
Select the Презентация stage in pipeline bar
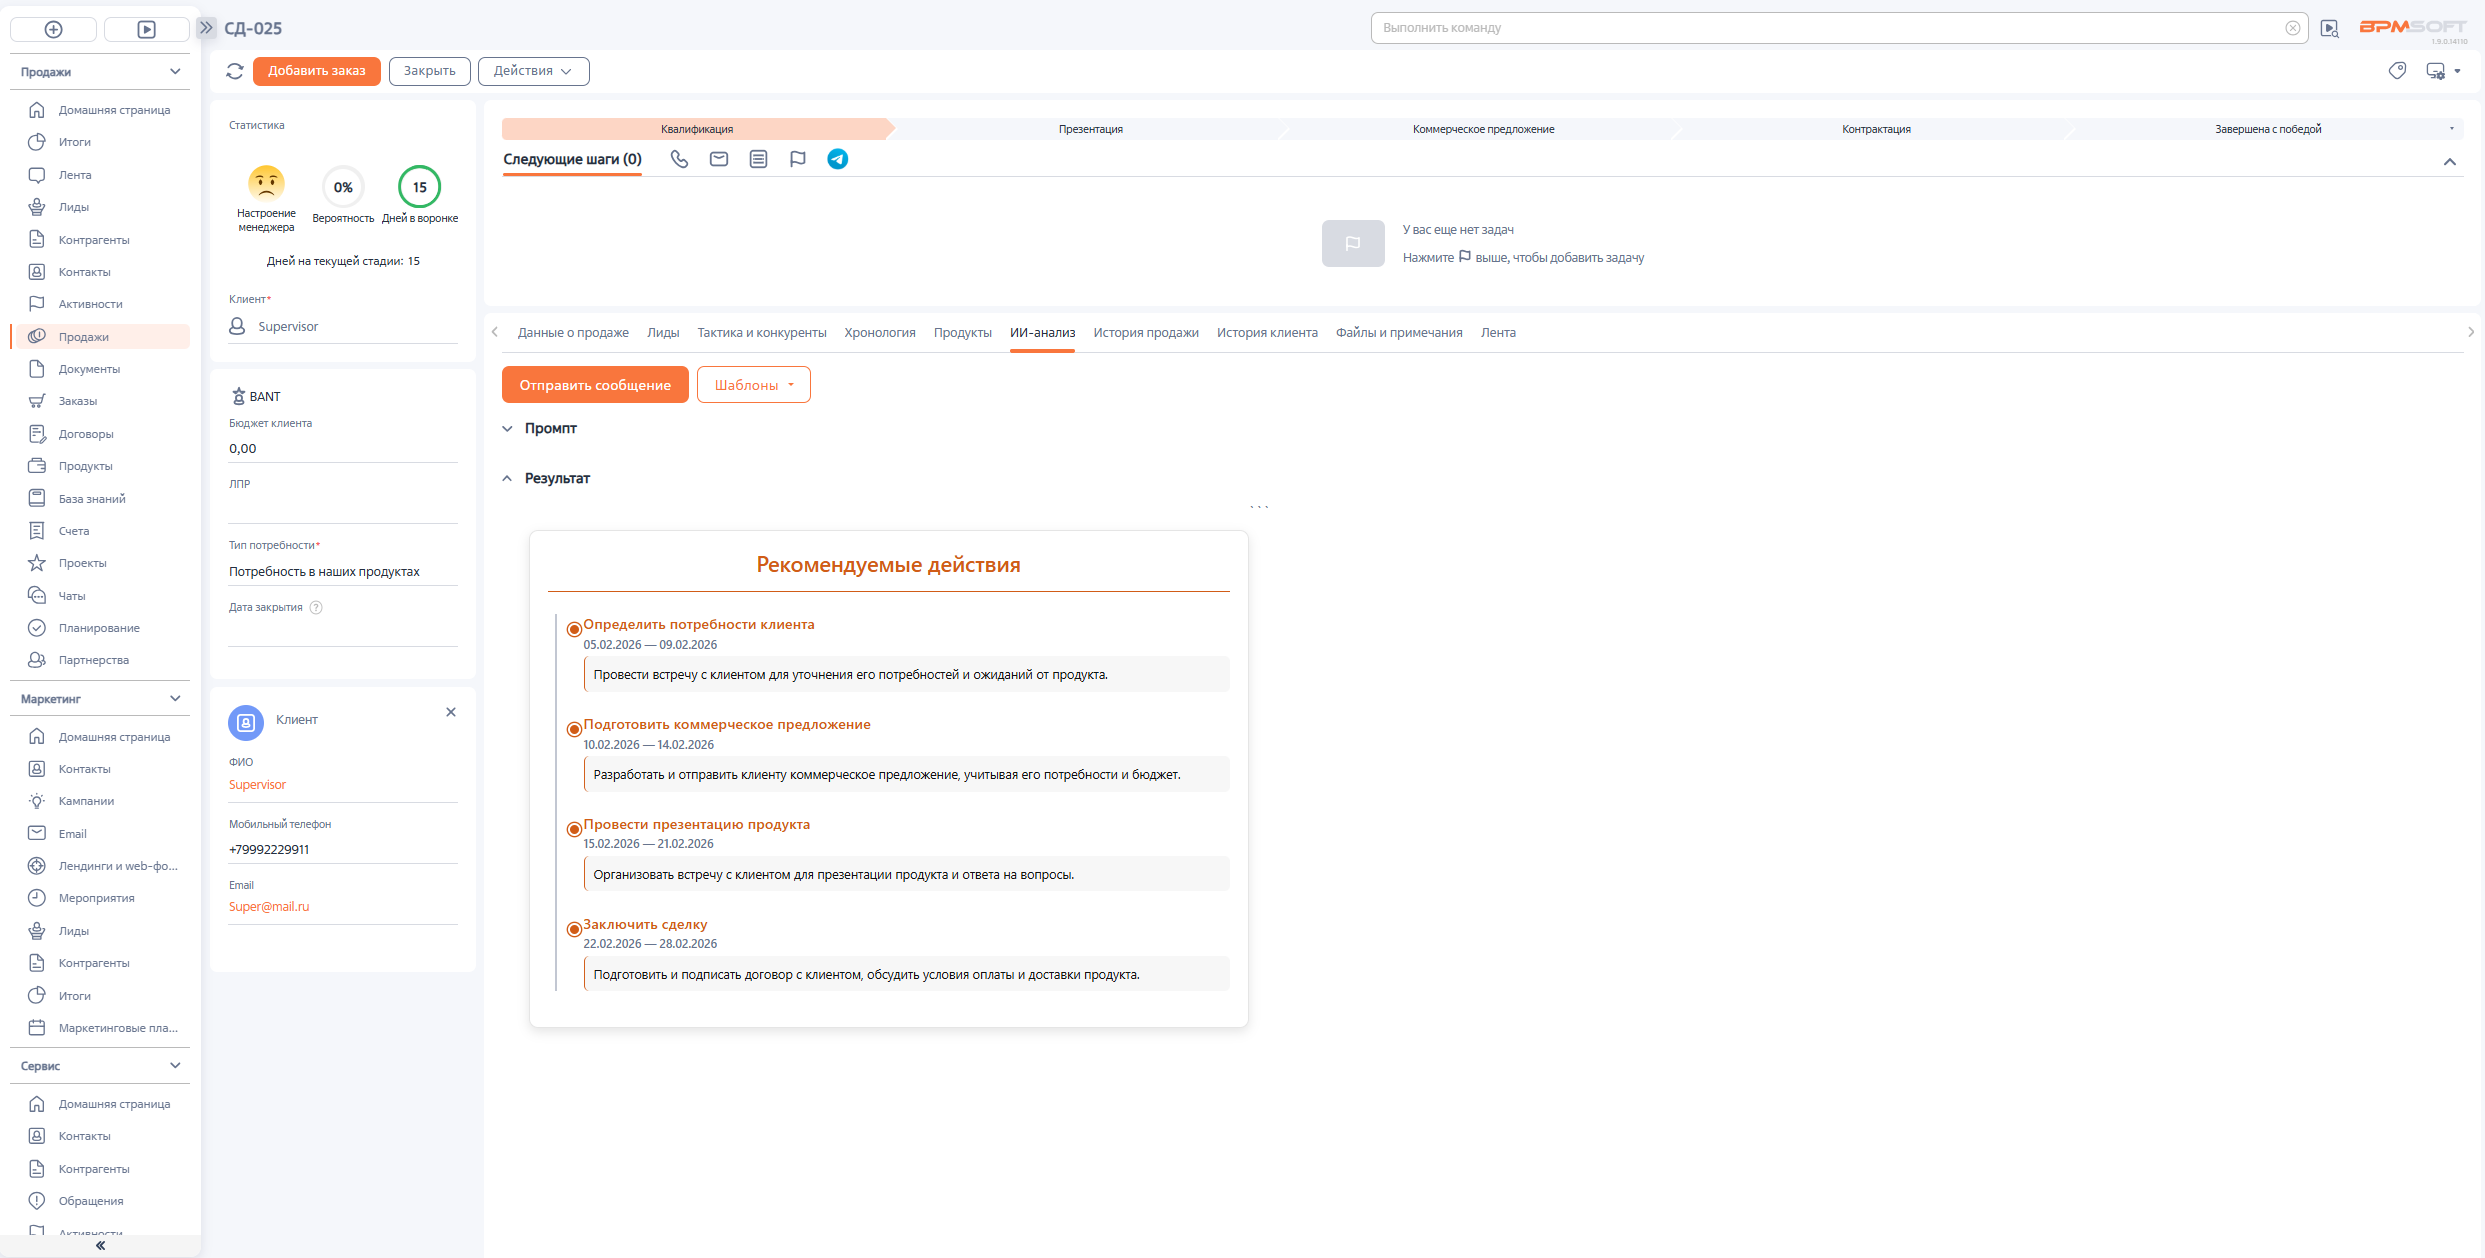(x=1090, y=129)
